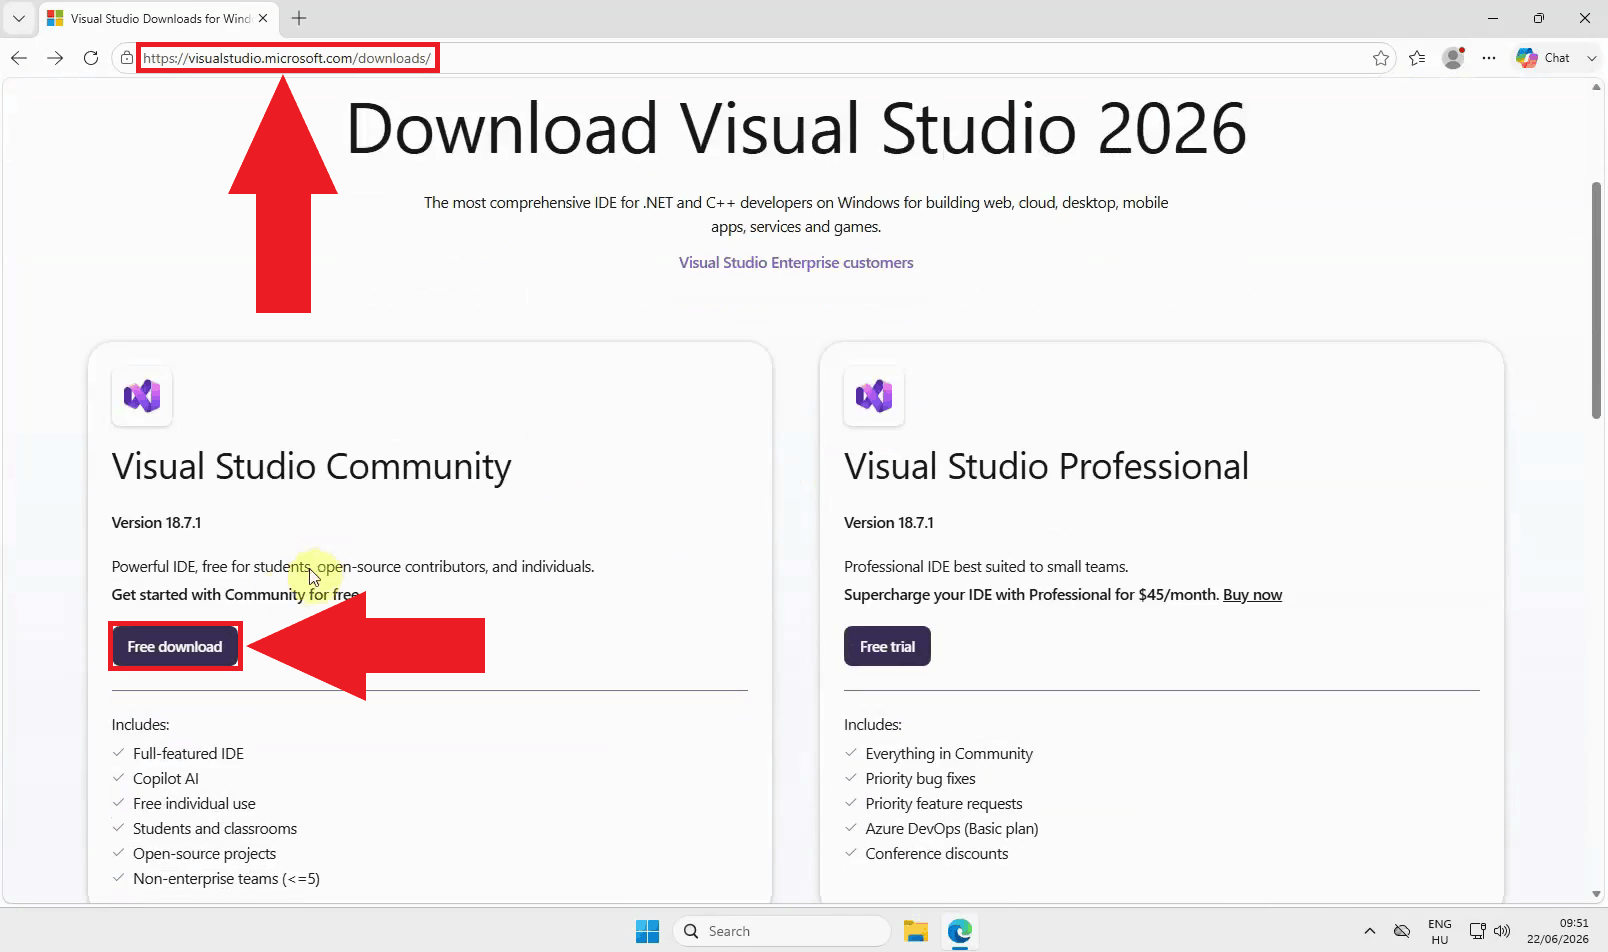The height and width of the screenshot is (952, 1608).
Task: Expand the Copilot Chat dropdown arrow
Action: (x=1592, y=58)
